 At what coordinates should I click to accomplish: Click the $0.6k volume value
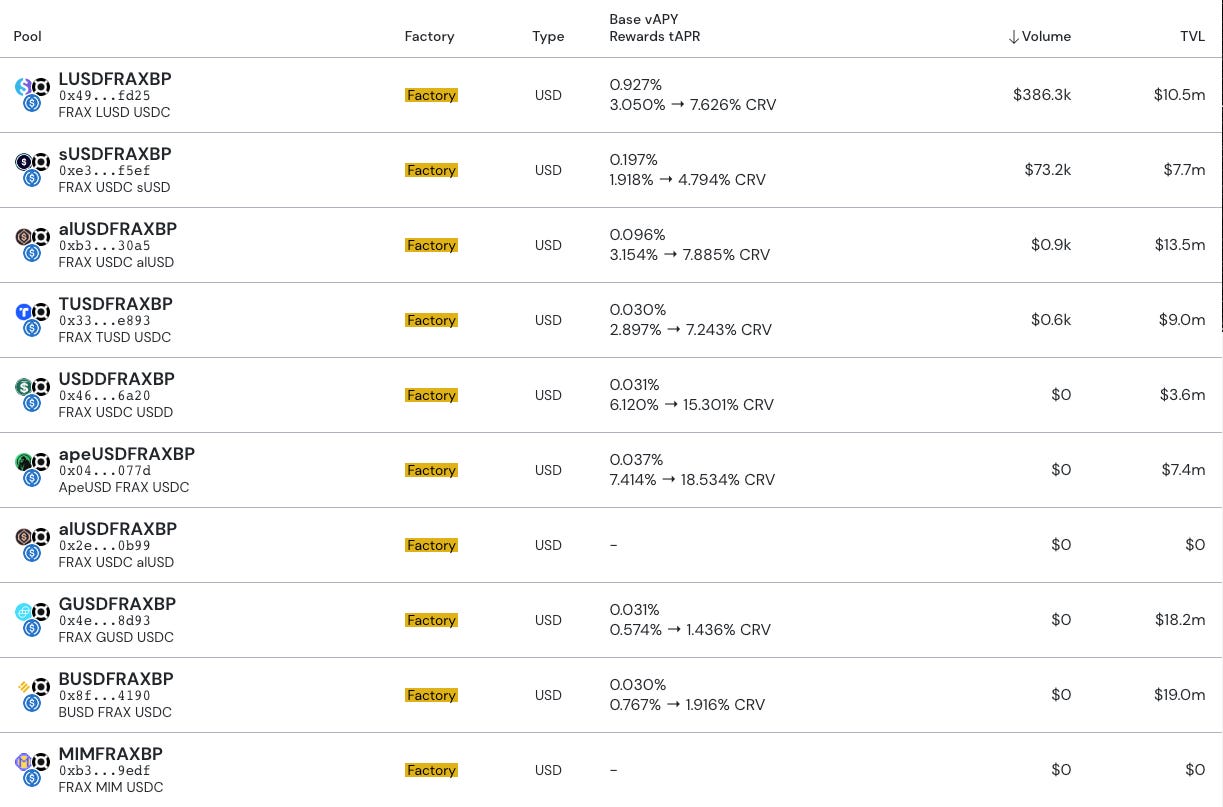click(1051, 320)
